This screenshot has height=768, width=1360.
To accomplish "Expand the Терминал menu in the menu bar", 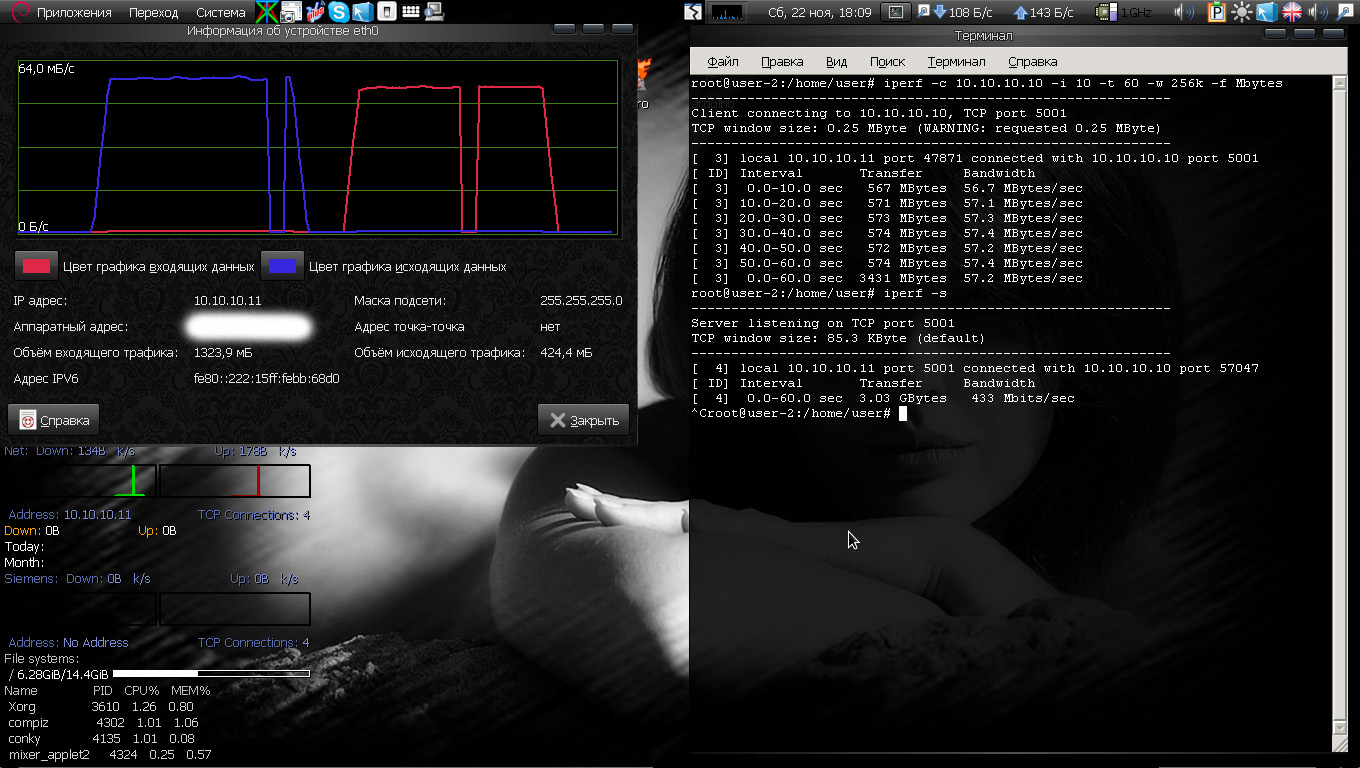I will click(x=956, y=61).
